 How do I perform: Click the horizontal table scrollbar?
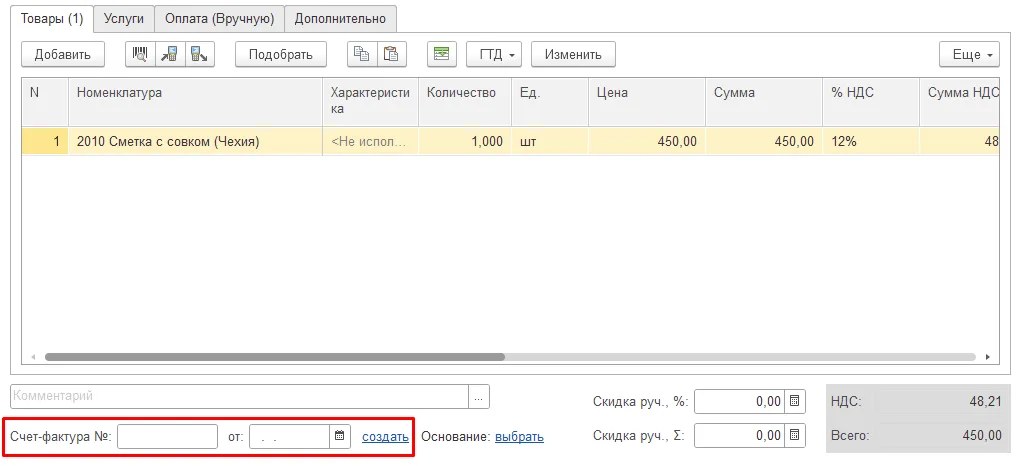pyautogui.click(x=275, y=357)
